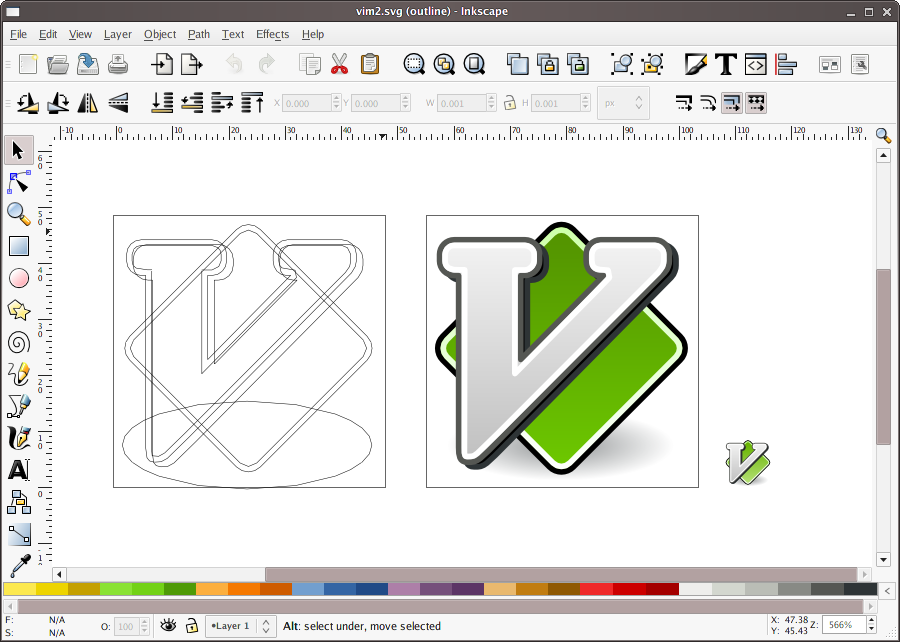Save the document
Image resolution: width=900 pixels, height=642 pixels.
tap(88, 64)
